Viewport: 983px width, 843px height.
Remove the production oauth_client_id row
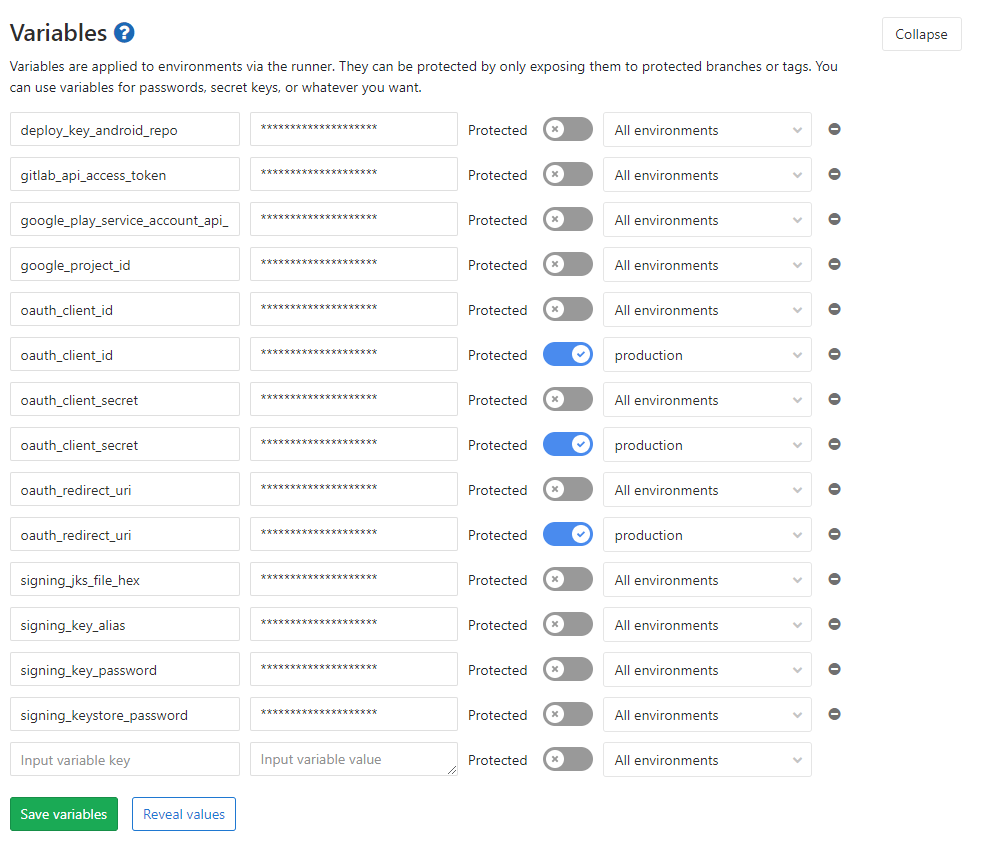pos(834,354)
